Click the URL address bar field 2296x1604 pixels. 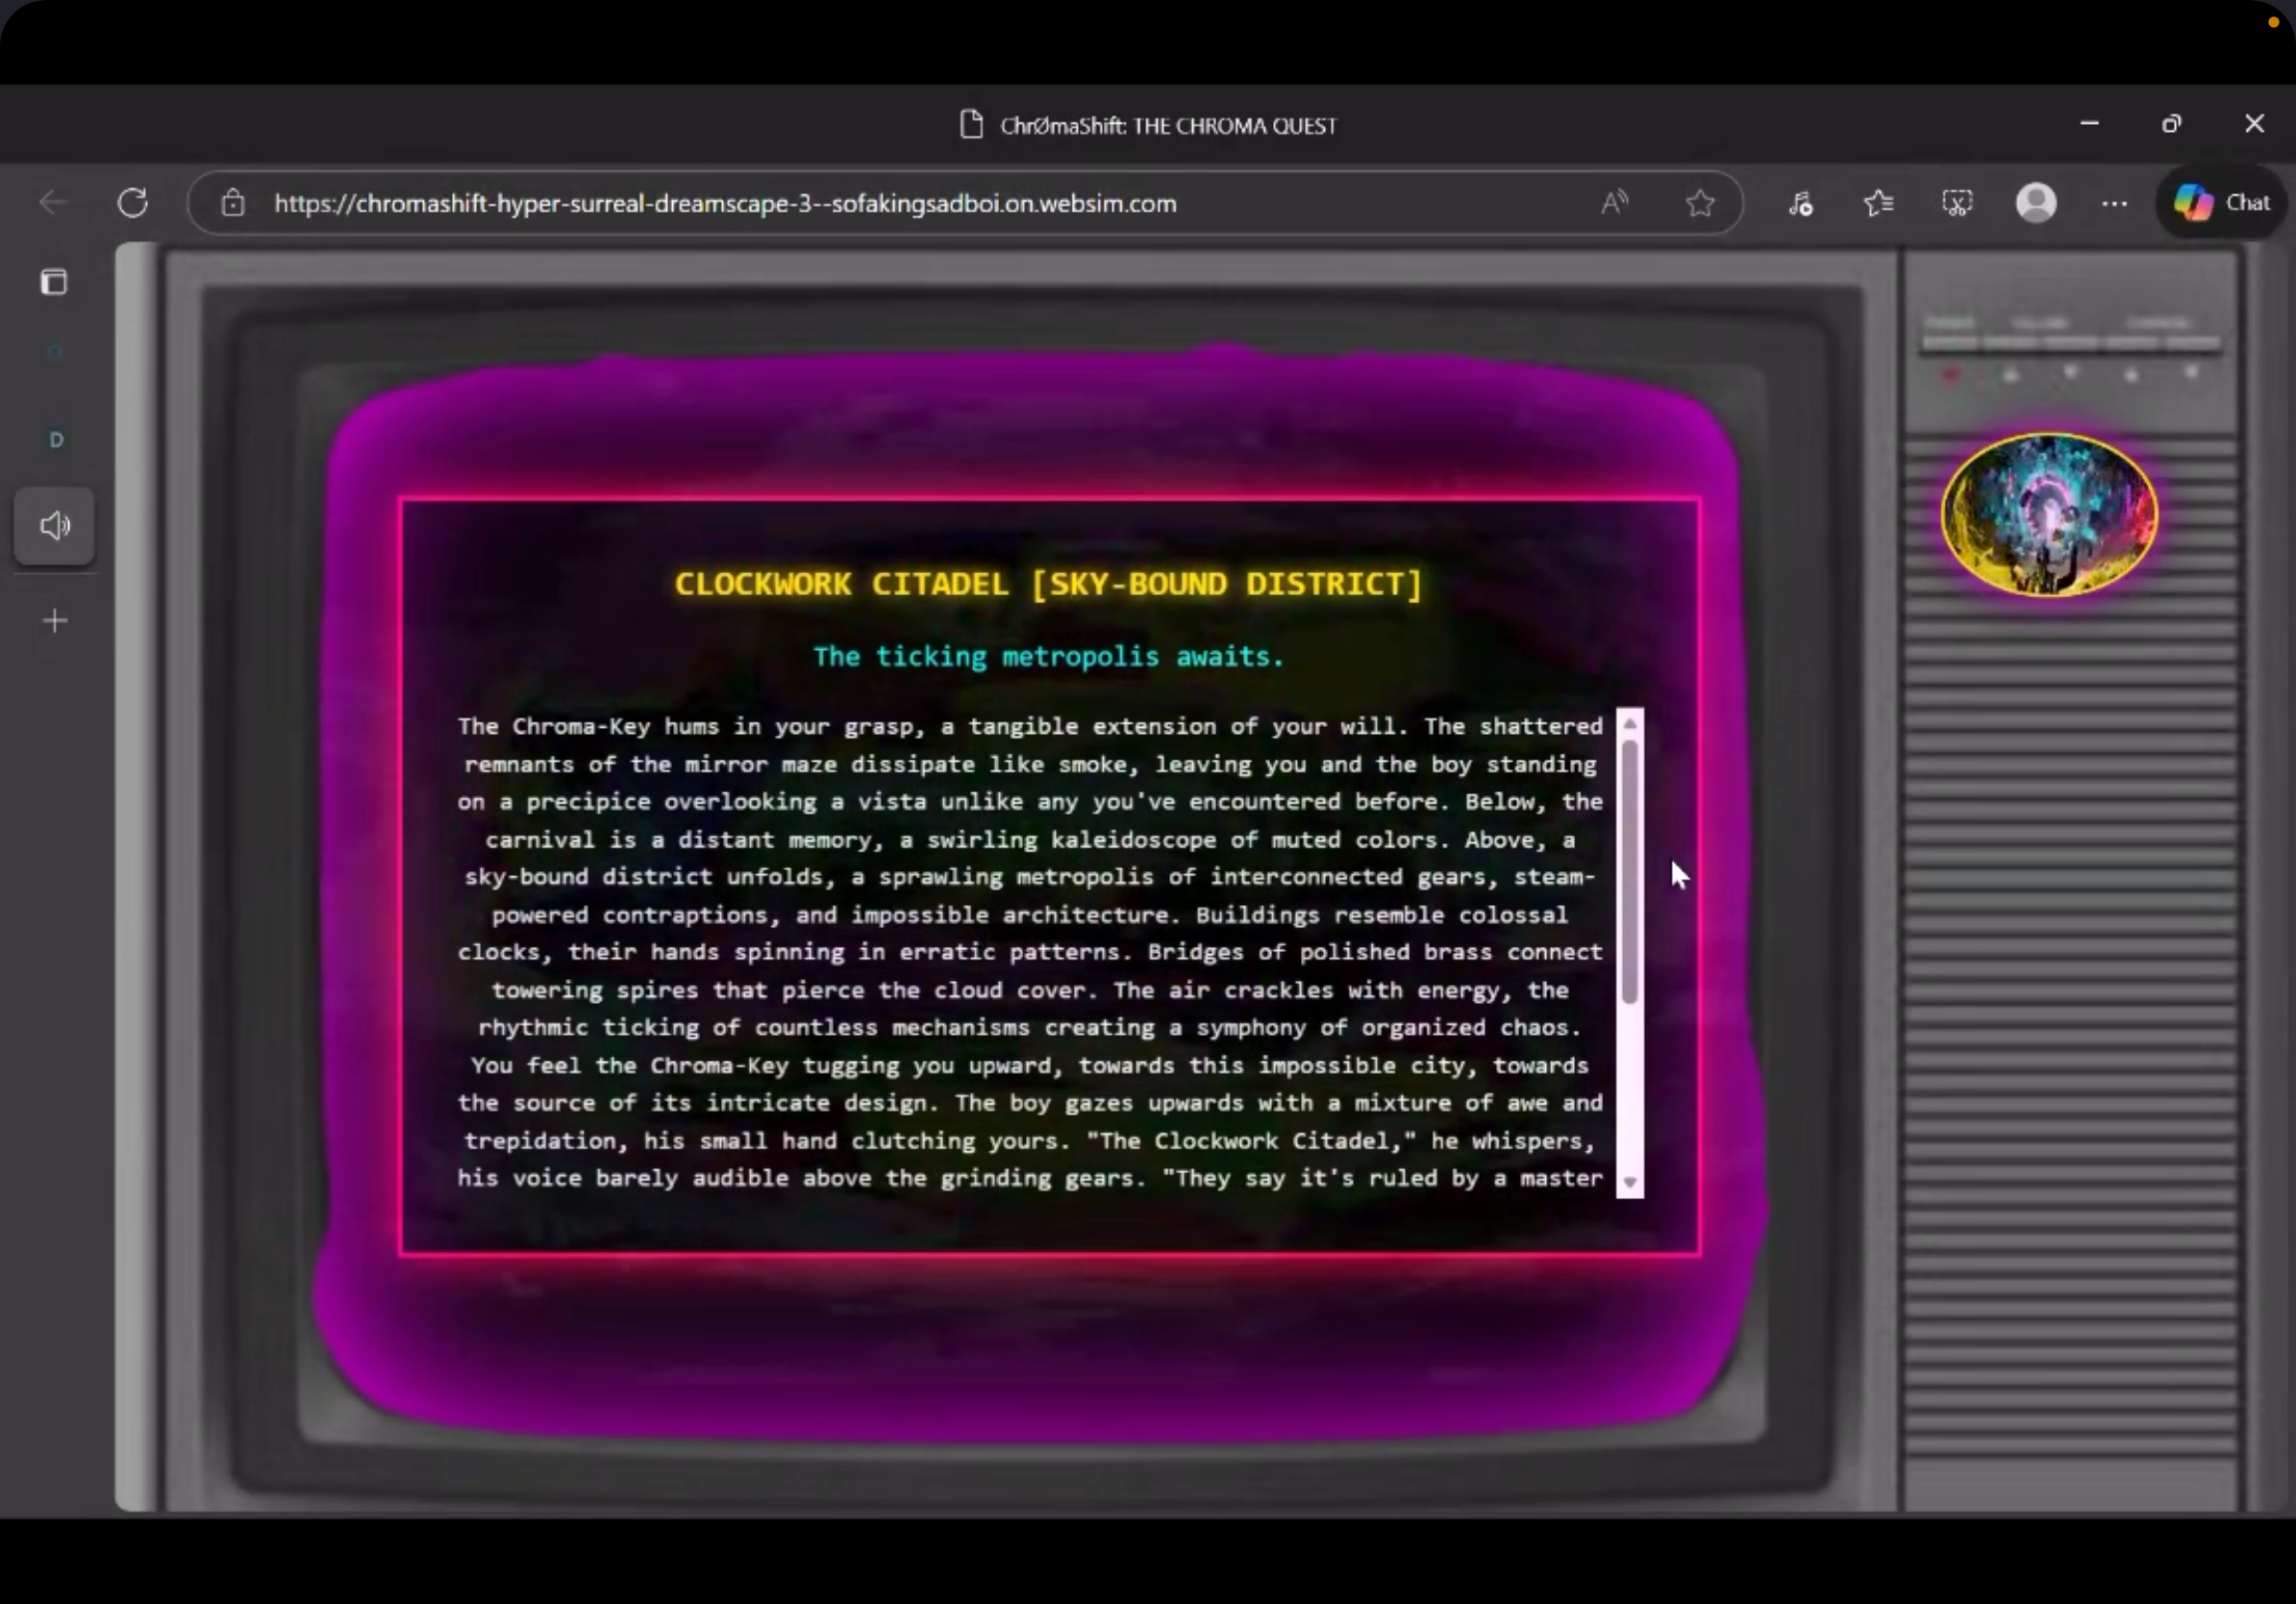point(900,203)
